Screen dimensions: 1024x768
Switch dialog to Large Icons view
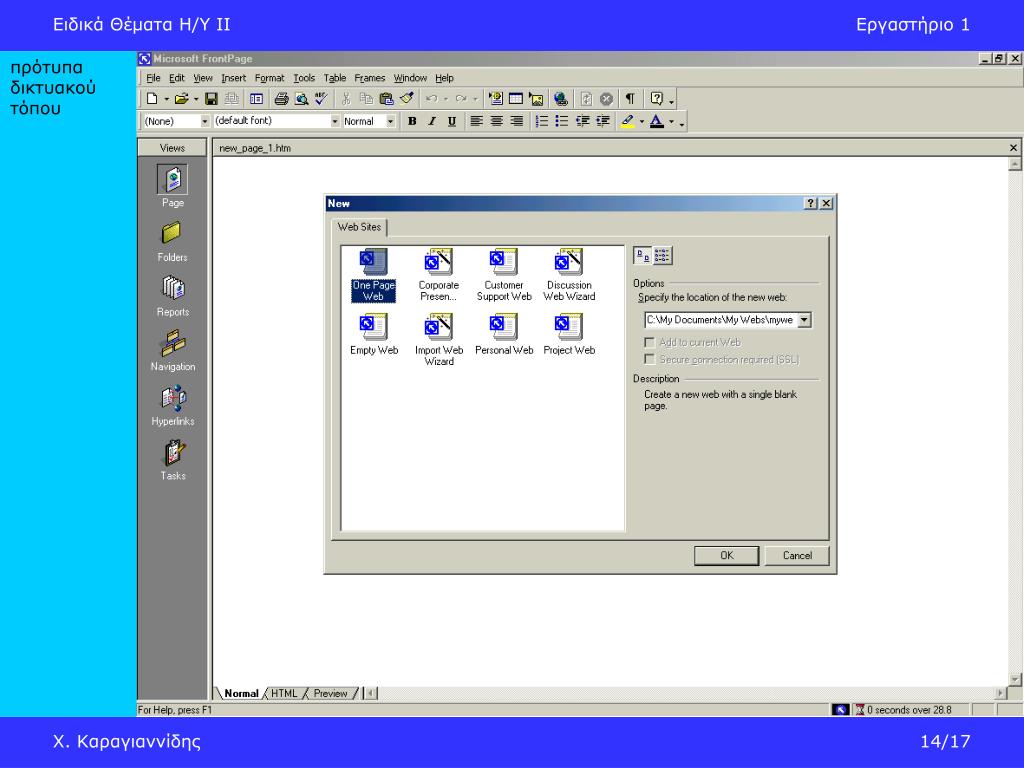[x=643, y=255]
